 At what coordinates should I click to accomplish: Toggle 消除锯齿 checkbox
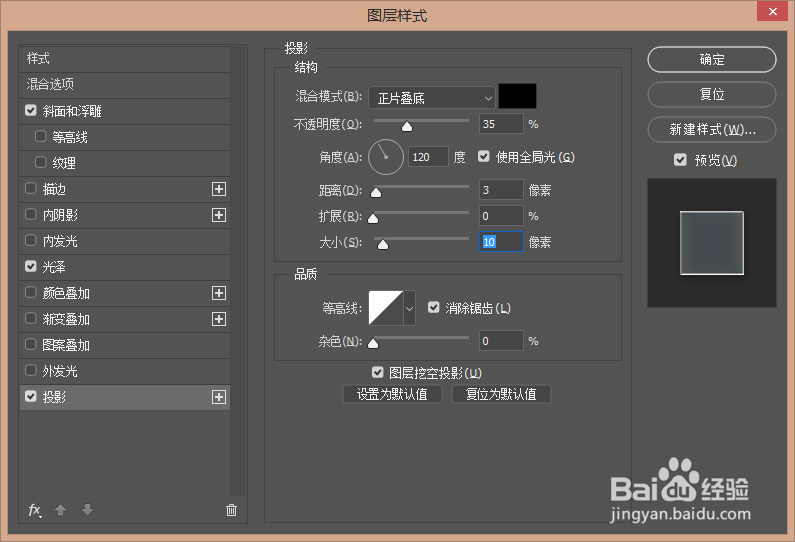click(x=433, y=307)
